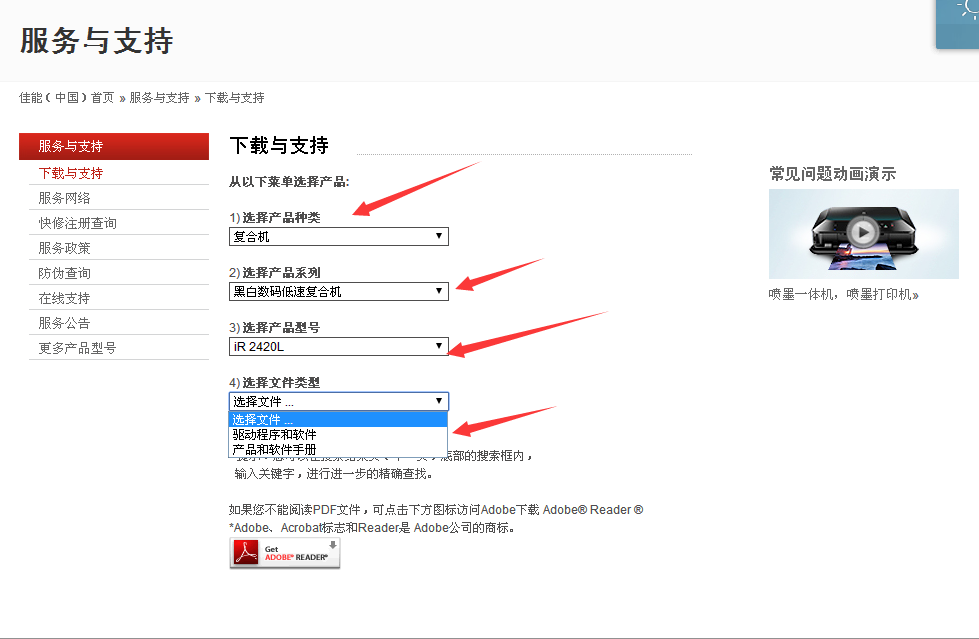This screenshot has width=979, height=639.
Task: Open 下载与支持 in the left sidebar
Action: [x=71, y=173]
